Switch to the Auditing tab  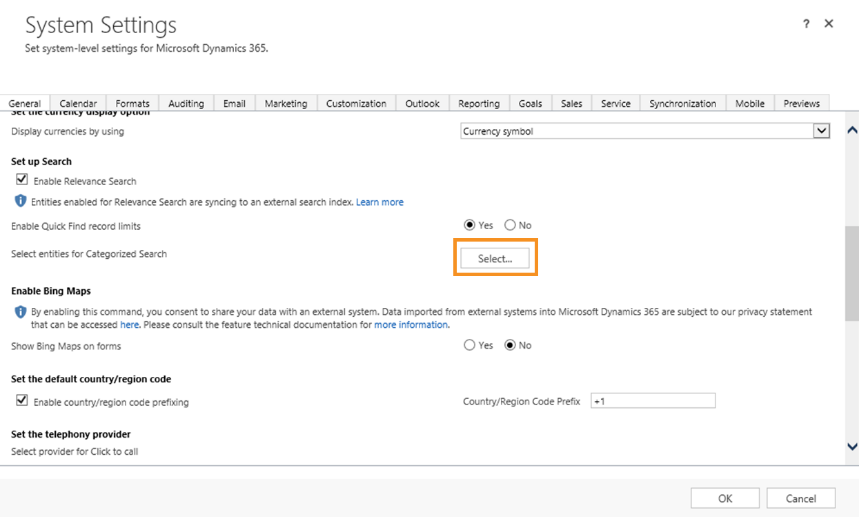[186, 103]
